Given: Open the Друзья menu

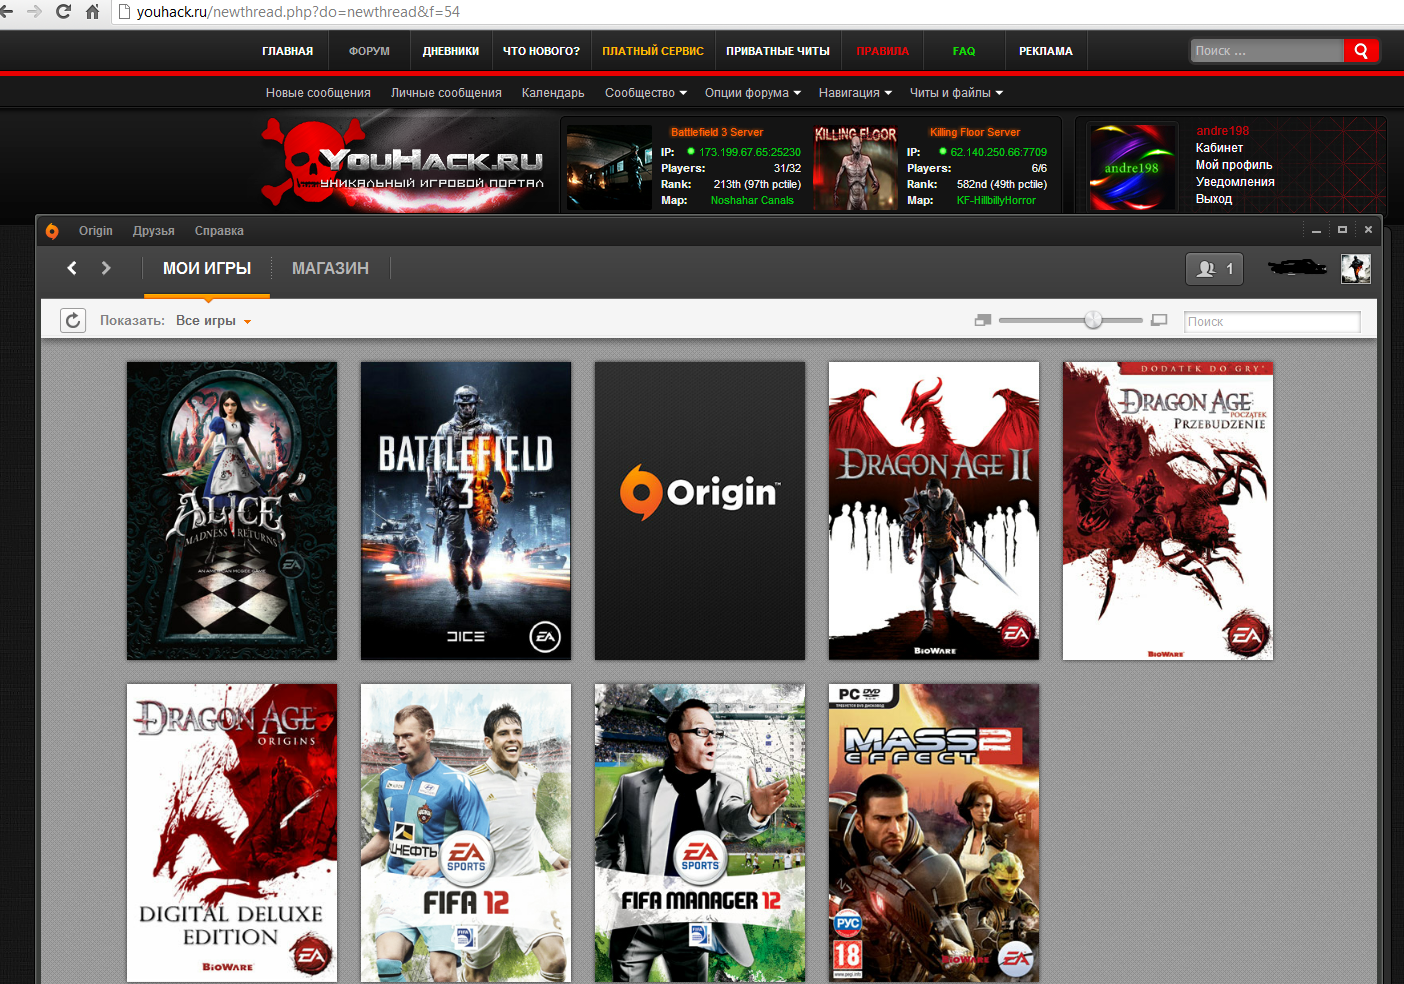Looking at the screenshot, I should [x=154, y=231].
